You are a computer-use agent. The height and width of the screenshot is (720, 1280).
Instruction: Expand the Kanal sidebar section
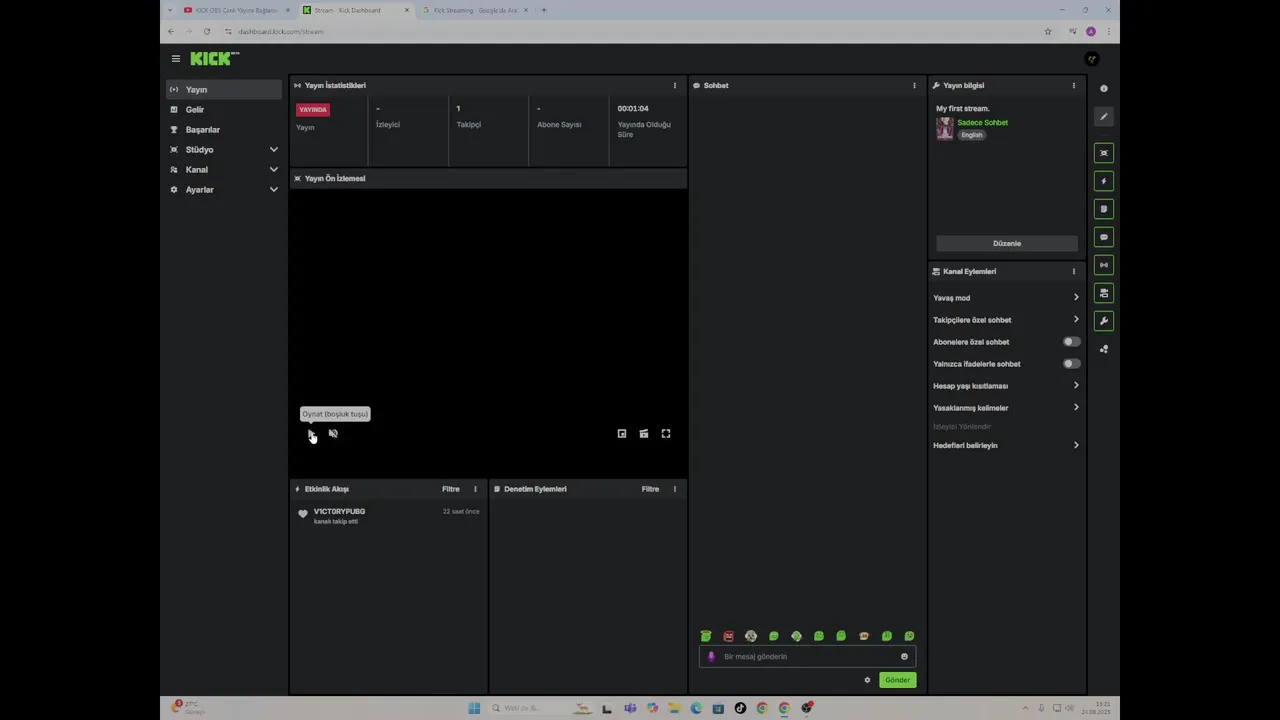click(x=224, y=170)
